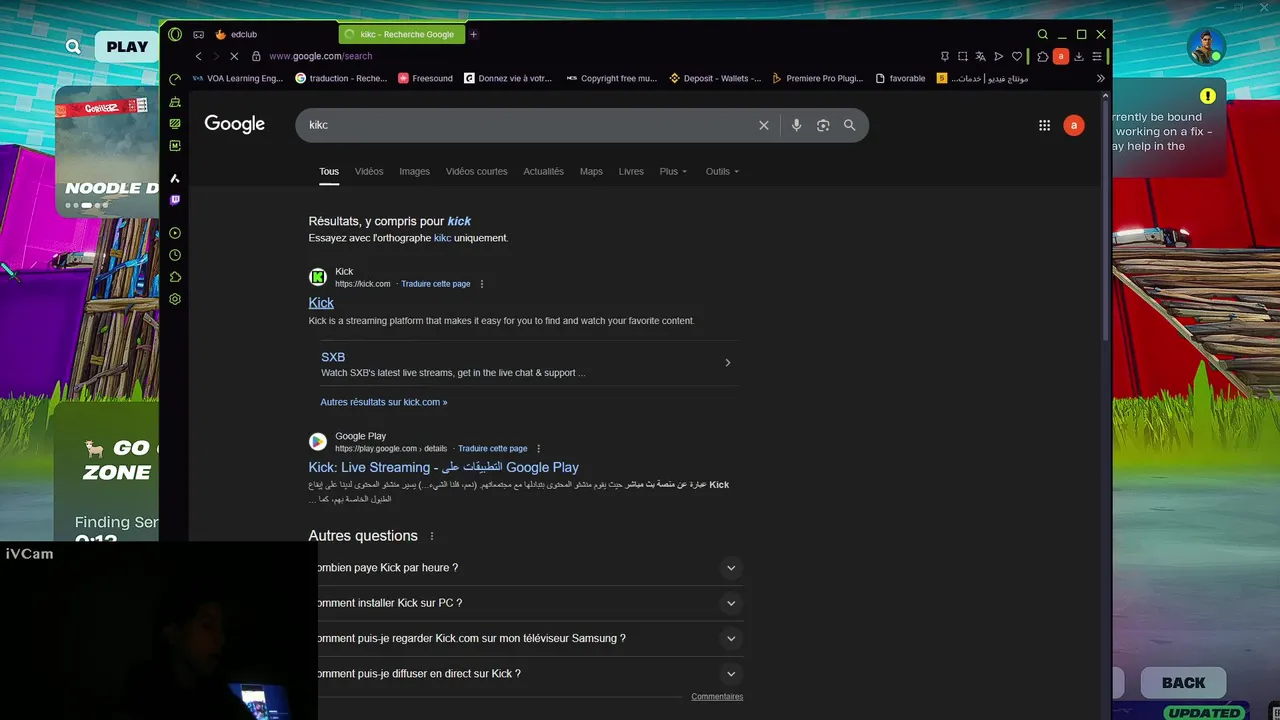Click the Fortnite search magnifier icon
1280x720 pixels.
pyautogui.click(x=73, y=46)
